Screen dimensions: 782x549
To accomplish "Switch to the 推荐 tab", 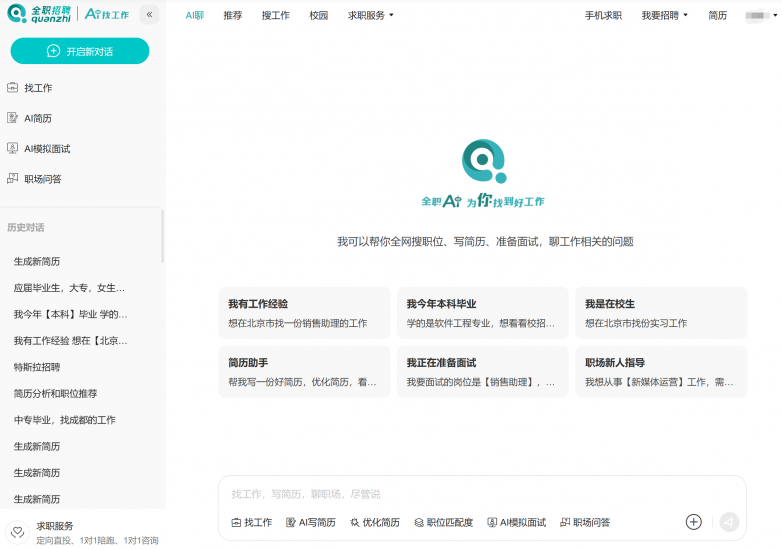I will pos(232,16).
